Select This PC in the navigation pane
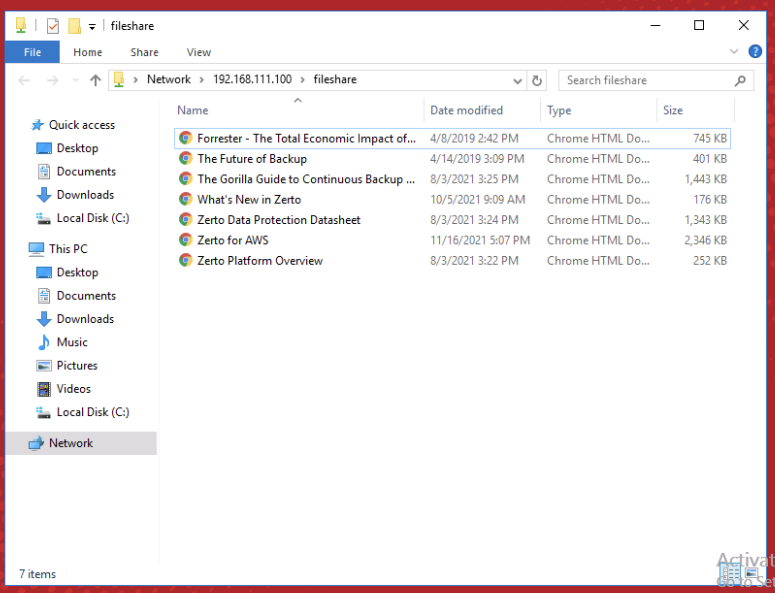This screenshot has width=775, height=593. tap(68, 249)
